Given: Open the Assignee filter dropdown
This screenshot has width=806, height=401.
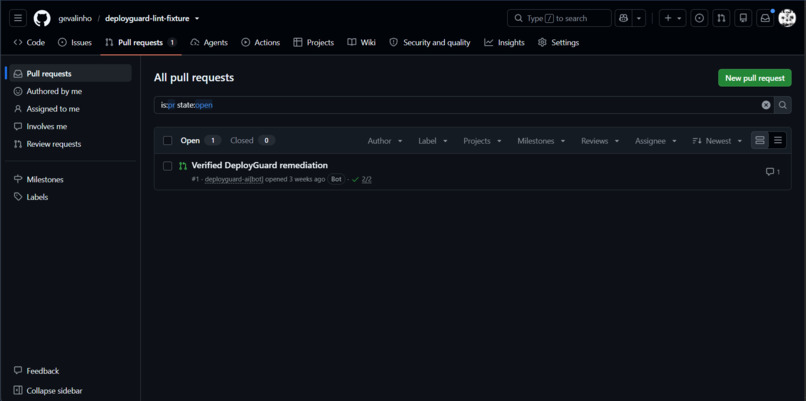Looking at the screenshot, I should 655,141.
